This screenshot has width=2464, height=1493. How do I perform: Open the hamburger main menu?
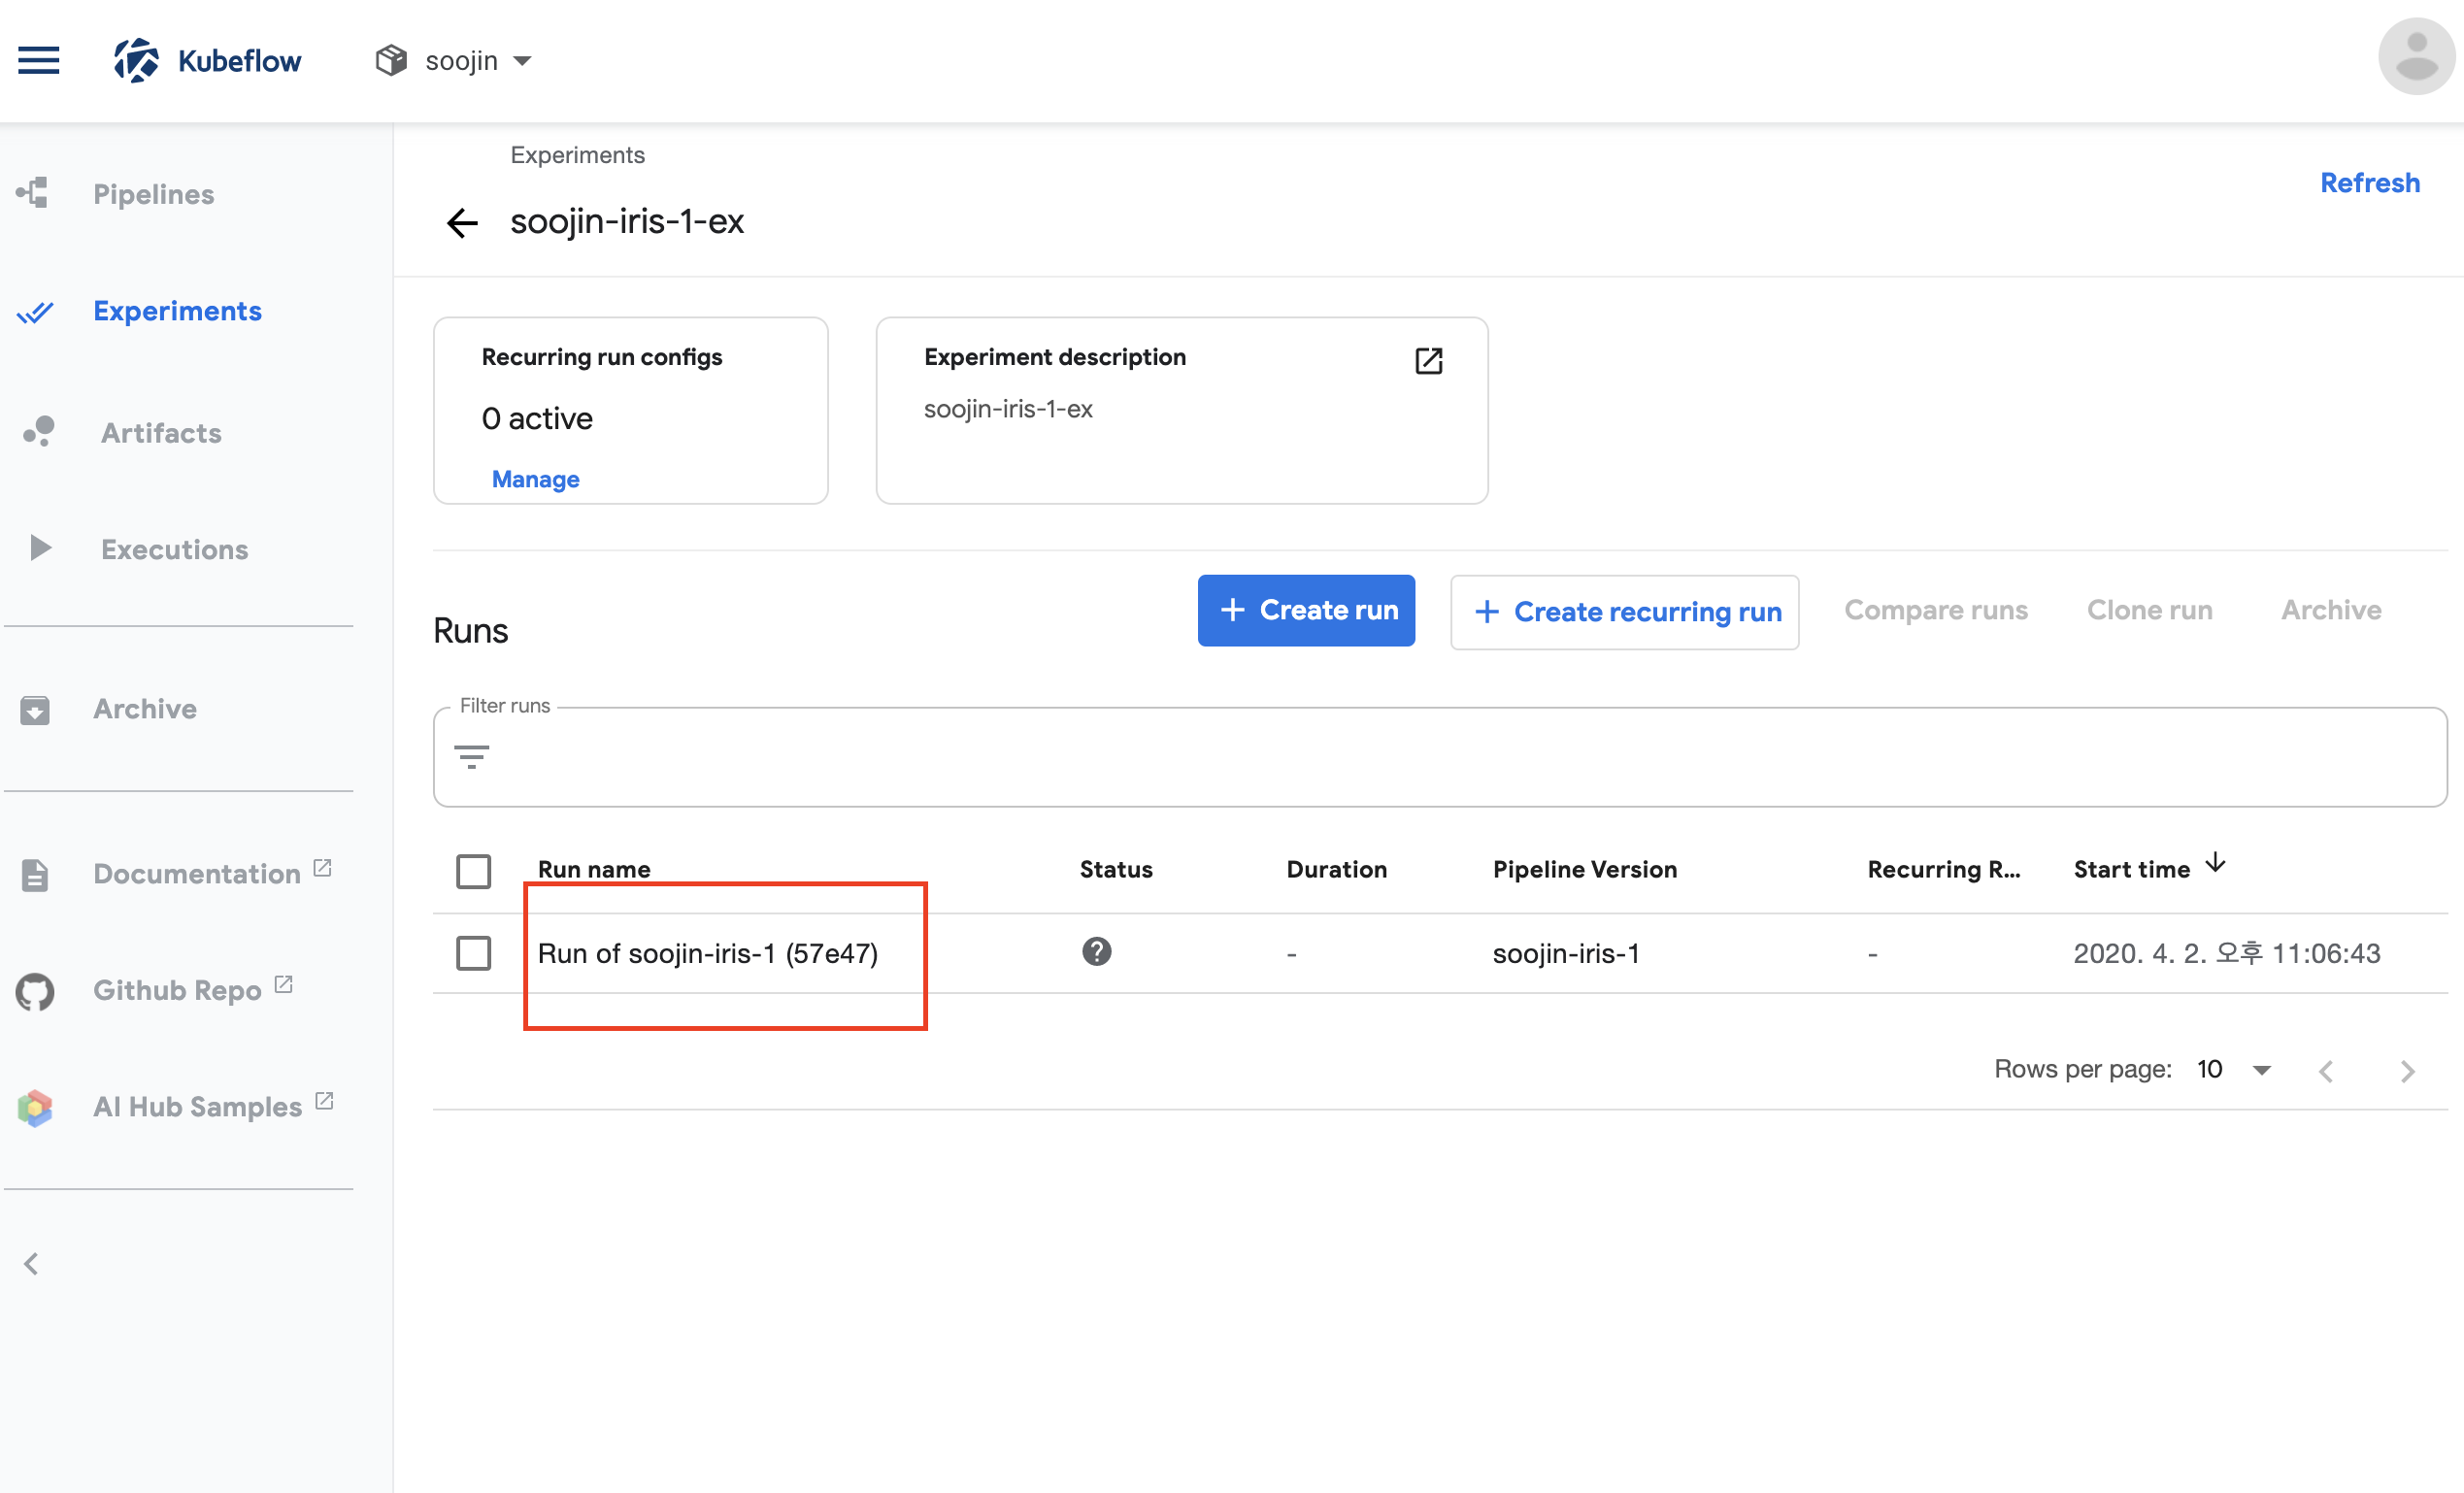click(39, 61)
